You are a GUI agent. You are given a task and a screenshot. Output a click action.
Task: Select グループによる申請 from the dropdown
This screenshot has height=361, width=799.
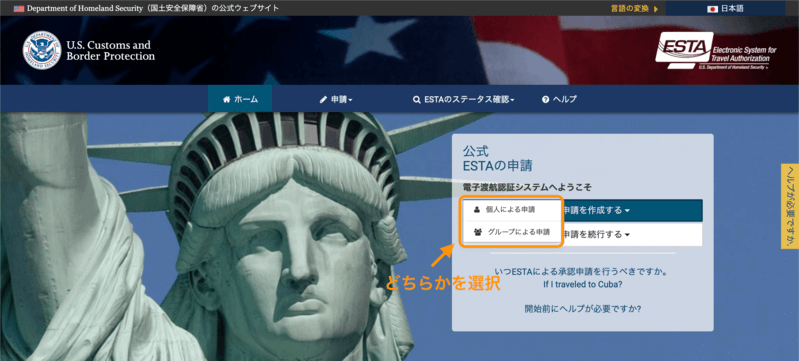511,232
